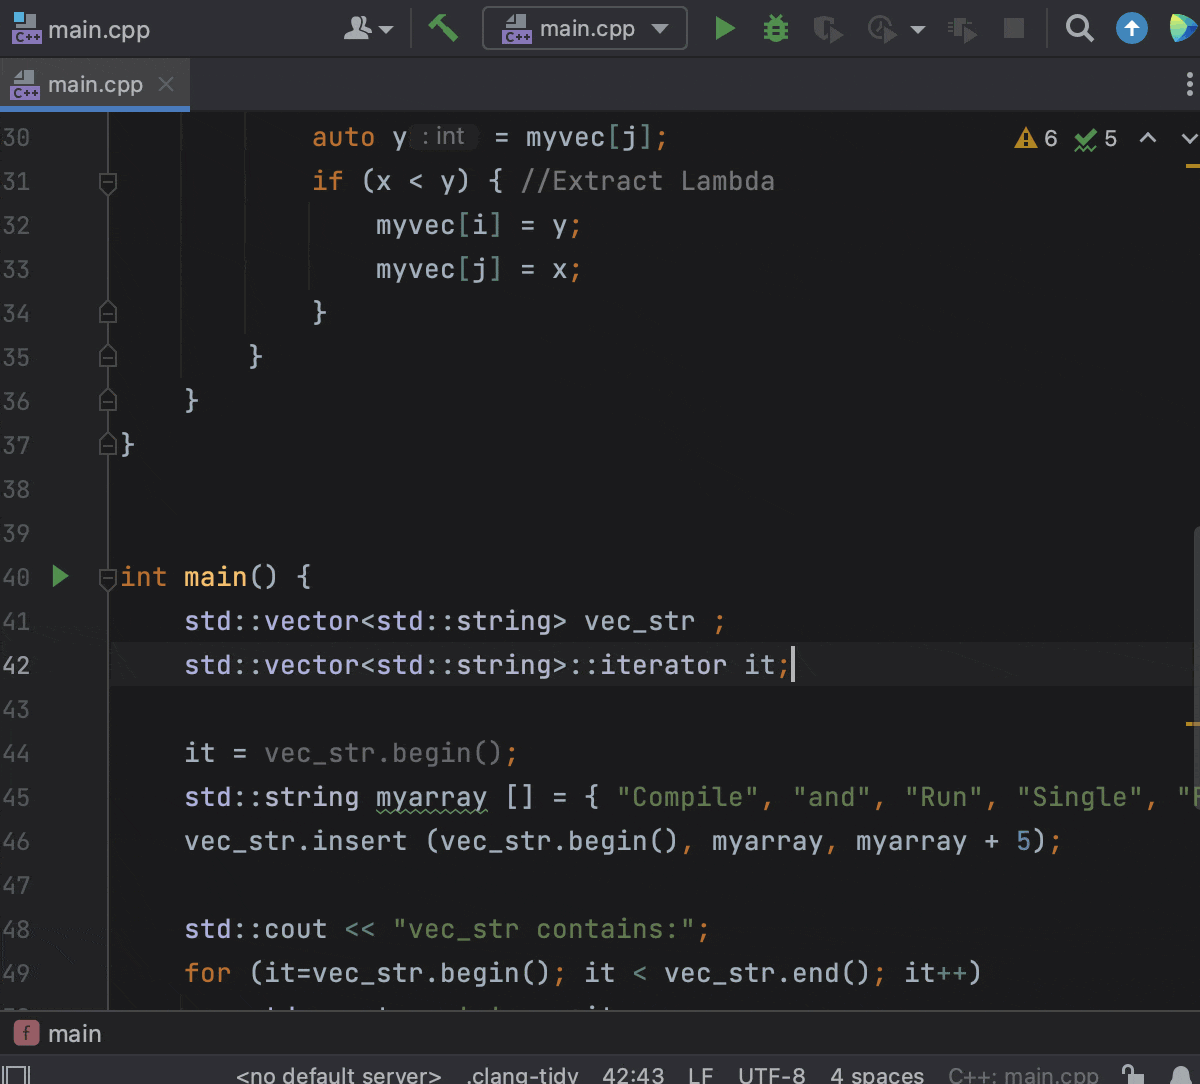This screenshot has height=1084, width=1200.
Task: Click the UTF-8 encoding in status bar
Action: 771,1075
